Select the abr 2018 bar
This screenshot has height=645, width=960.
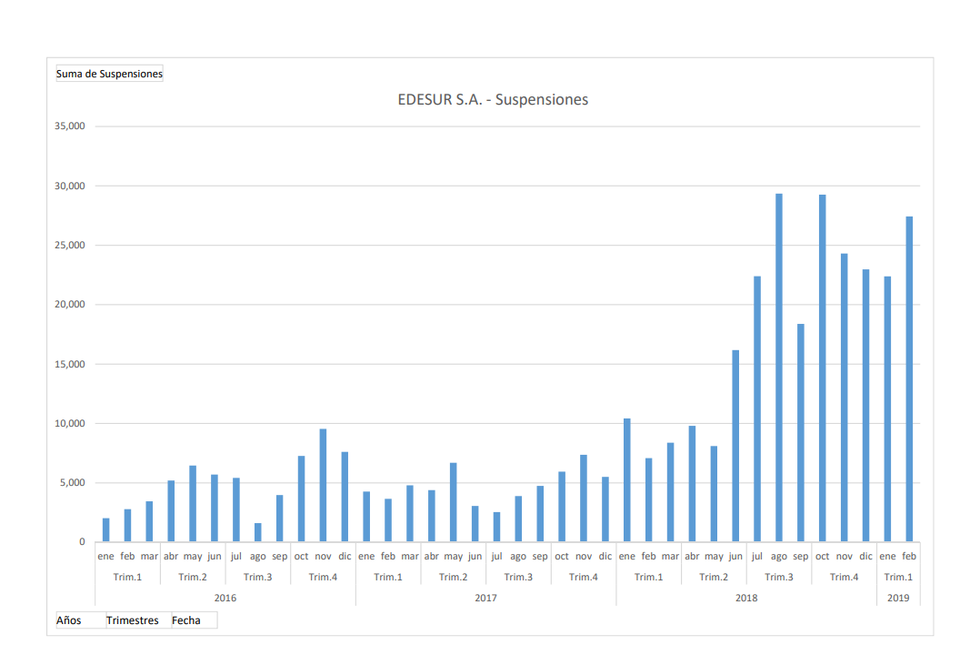click(x=692, y=484)
